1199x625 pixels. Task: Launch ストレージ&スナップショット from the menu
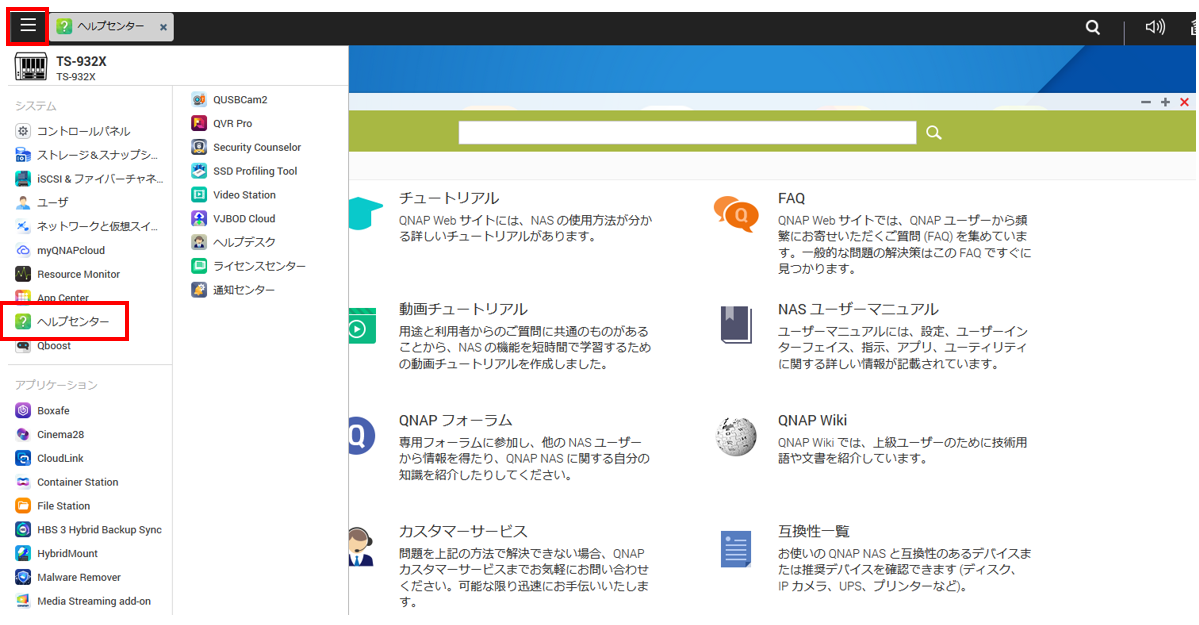pyautogui.click(x=86, y=155)
